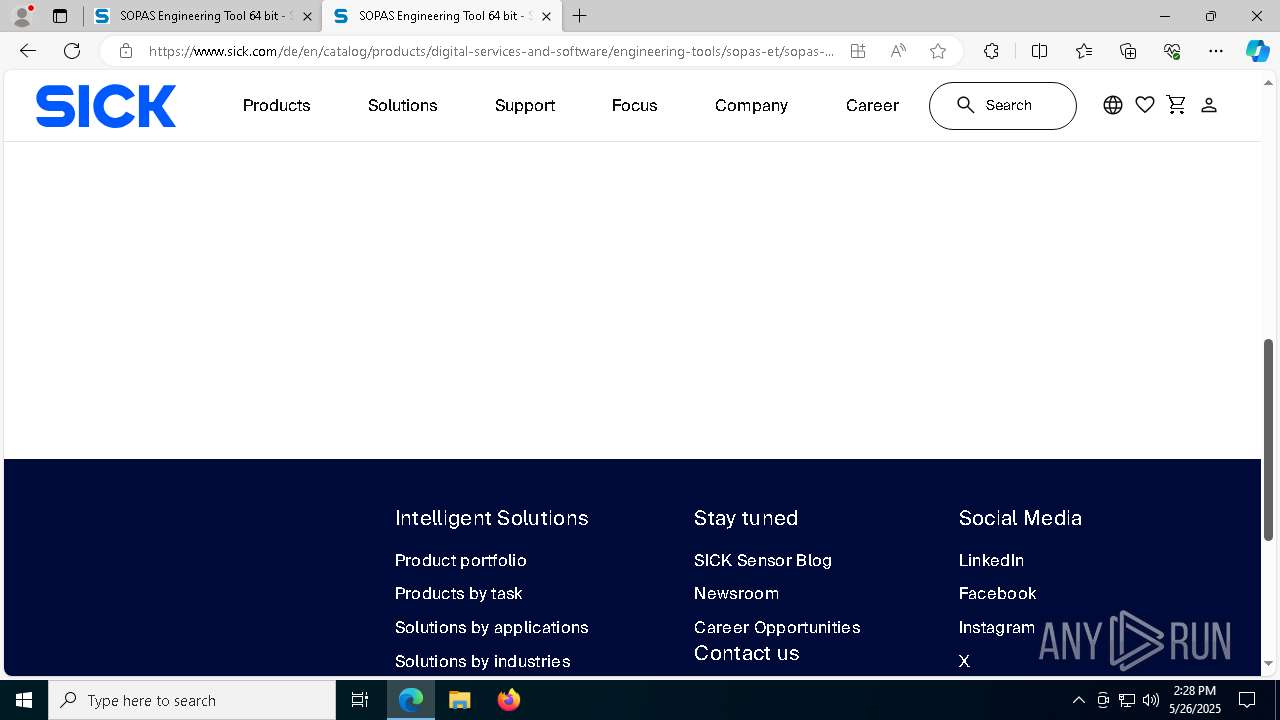This screenshot has width=1280, height=720.
Task: Open Task View in taskbar
Action: pyautogui.click(x=360, y=700)
